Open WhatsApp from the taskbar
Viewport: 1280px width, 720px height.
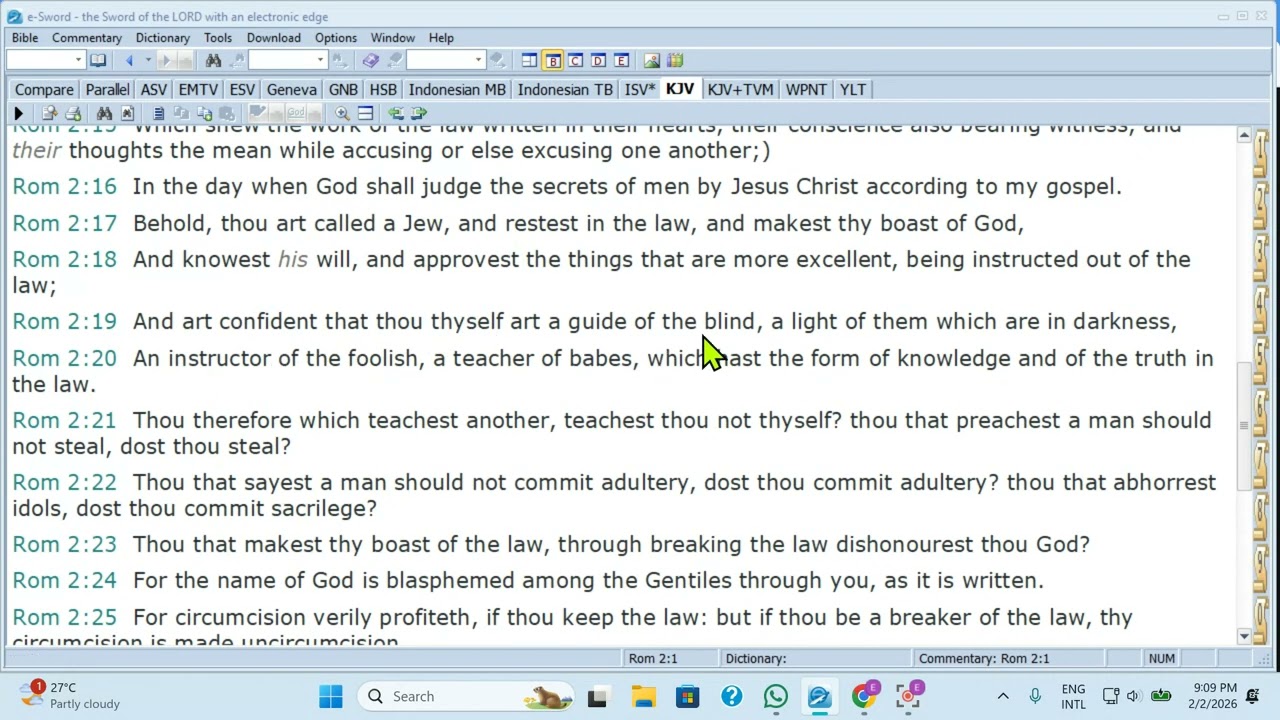776,696
